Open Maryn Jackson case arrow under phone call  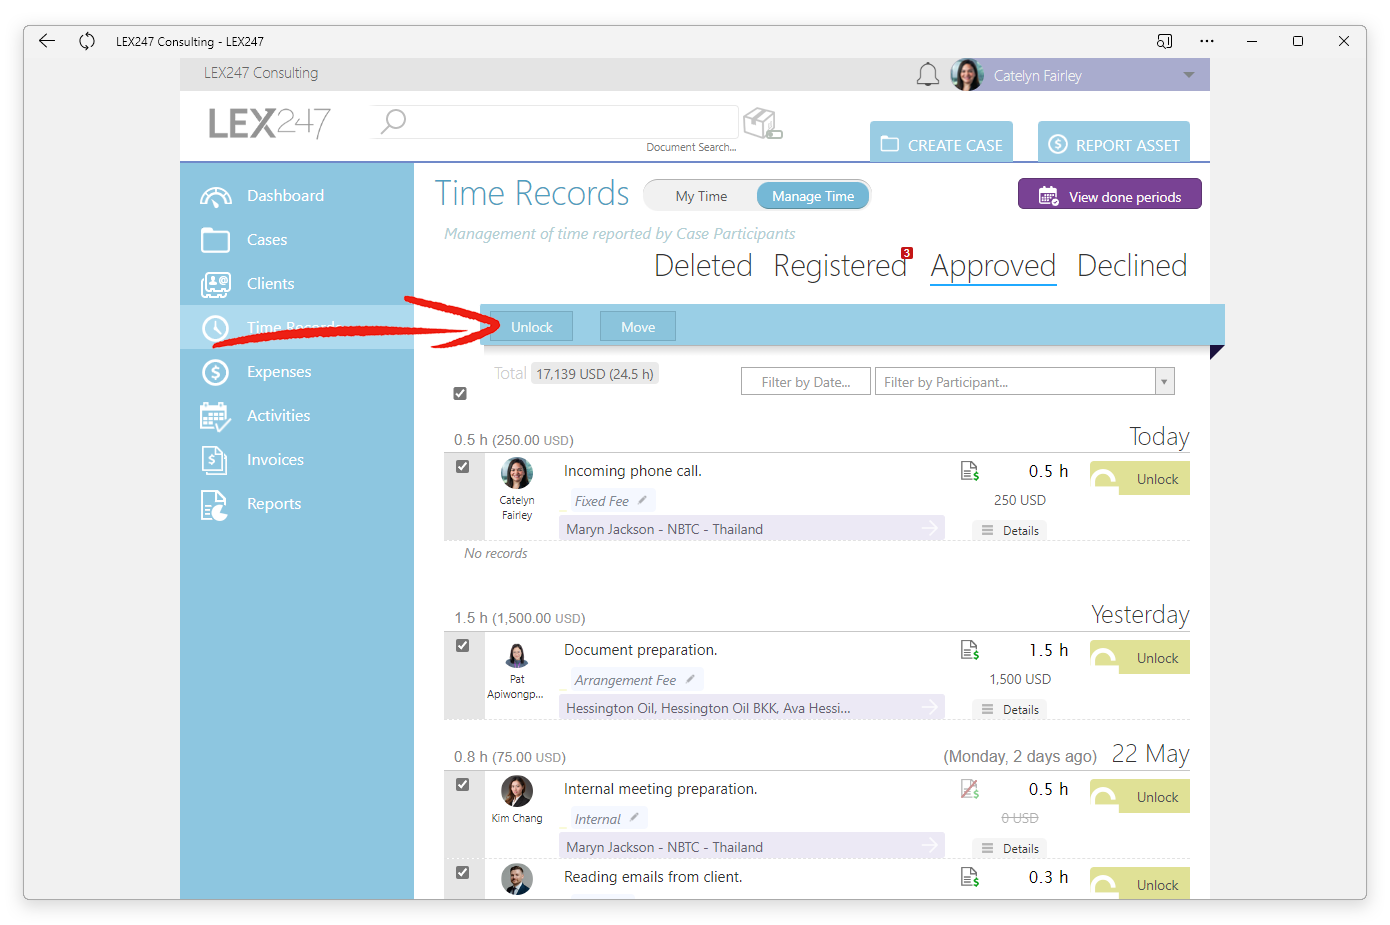pyautogui.click(x=930, y=528)
